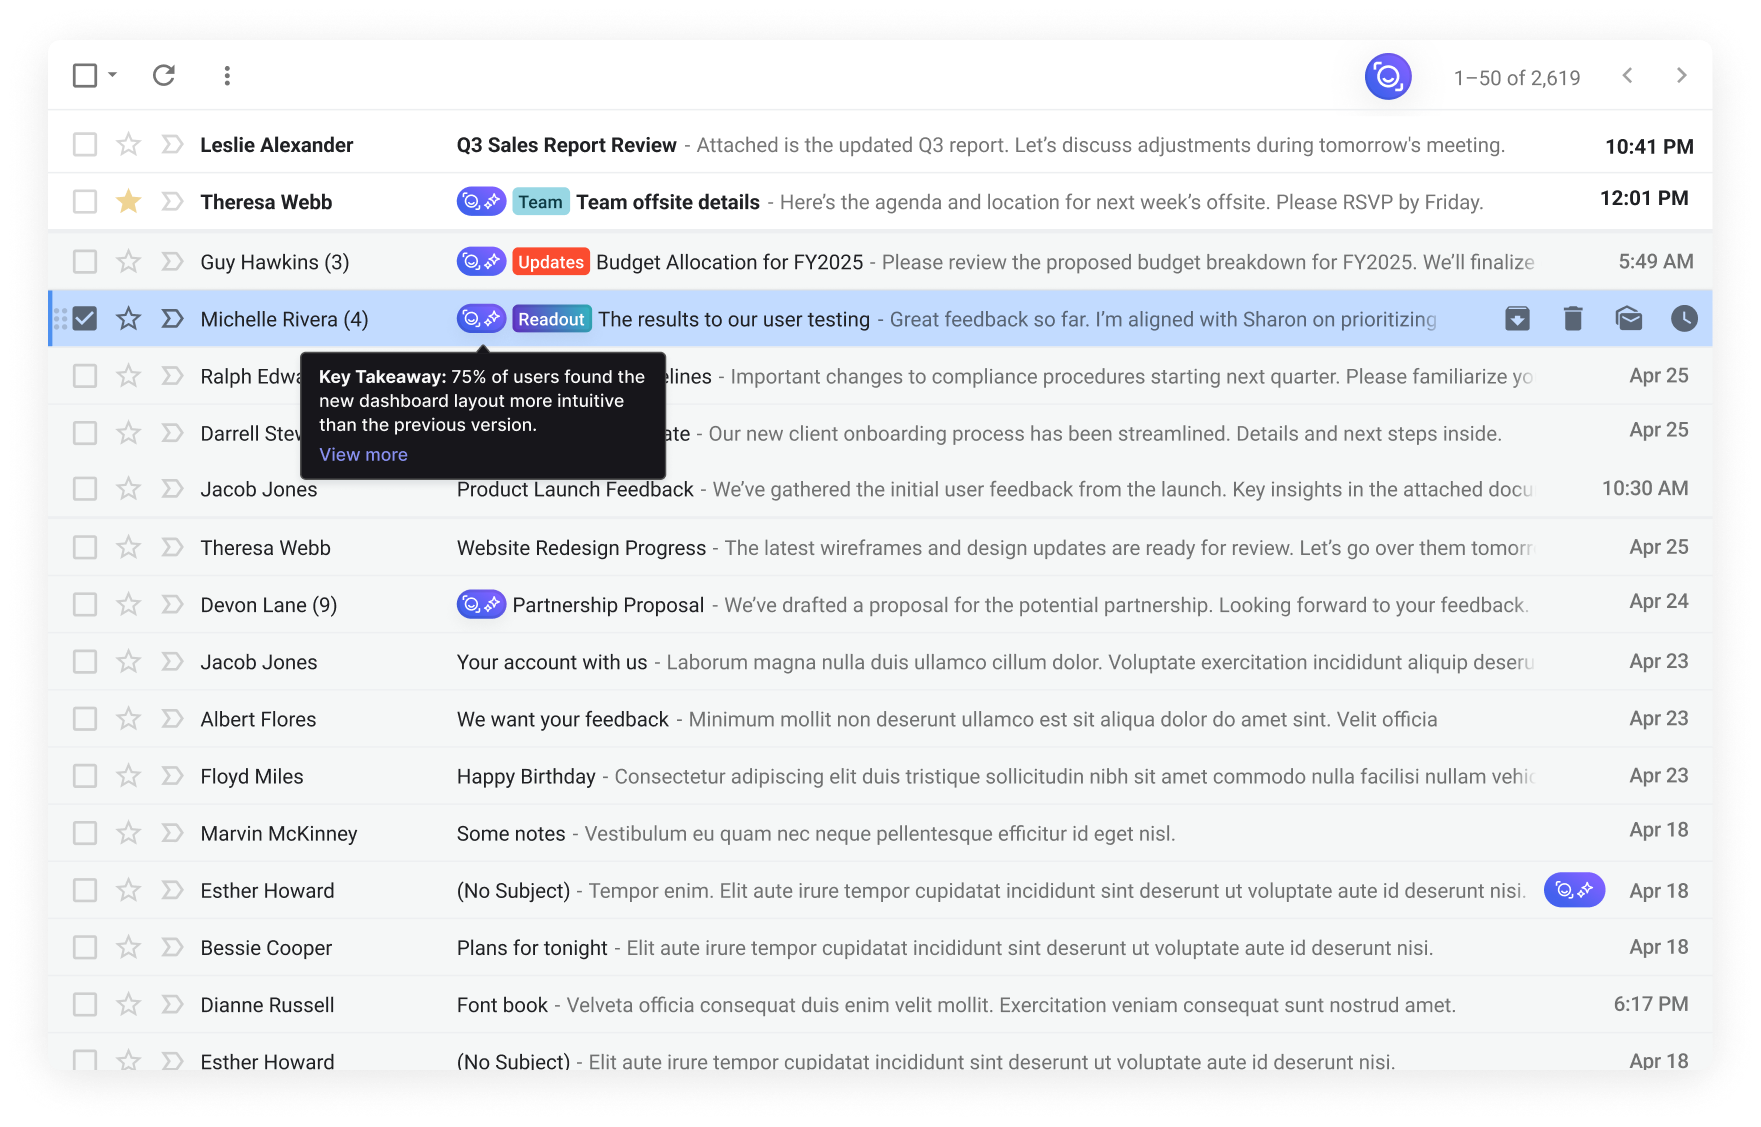This screenshot has width=1761, height=1127.
Task: Click the 10:41 PM timestamp
Action: pyautogui.click(x=1649, y=146)
